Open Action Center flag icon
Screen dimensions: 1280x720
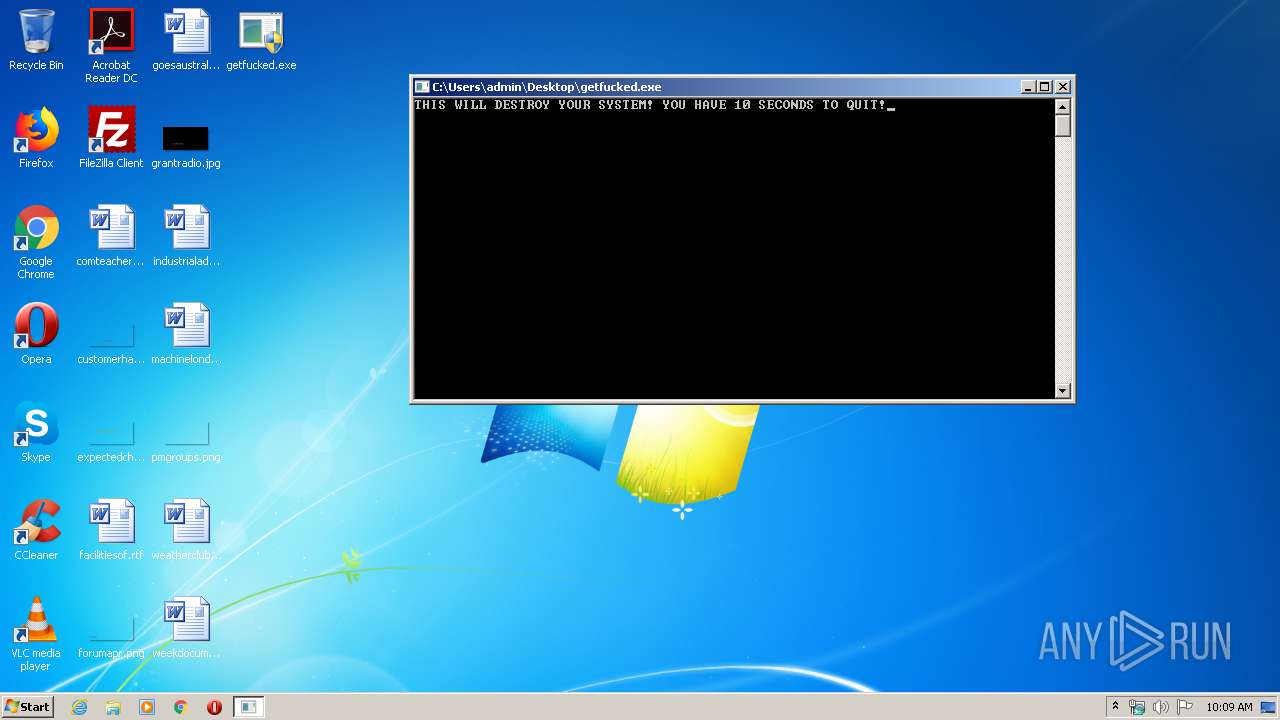tap(1185, 707)
